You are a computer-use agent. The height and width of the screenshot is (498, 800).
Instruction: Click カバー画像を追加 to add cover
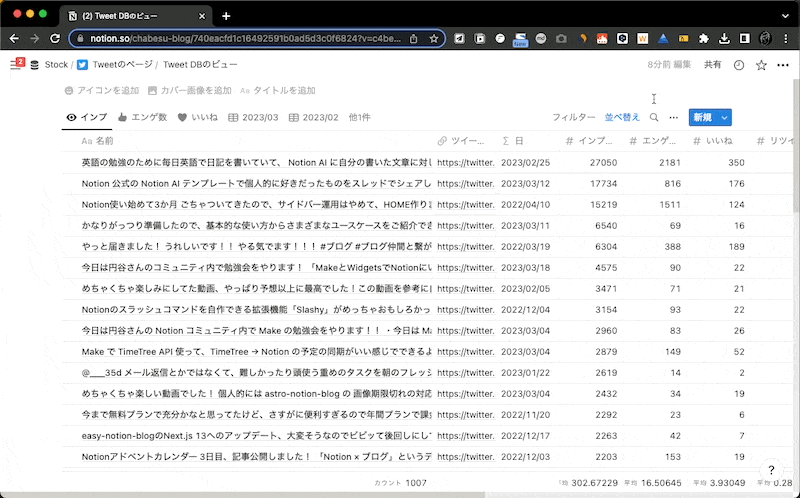189,90
